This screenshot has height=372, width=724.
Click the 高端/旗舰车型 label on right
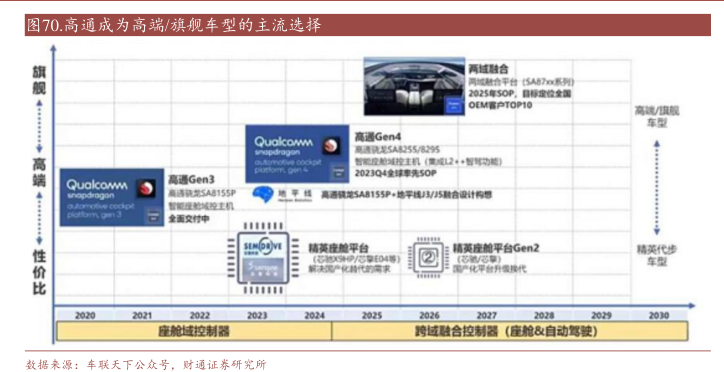point(657,117)
